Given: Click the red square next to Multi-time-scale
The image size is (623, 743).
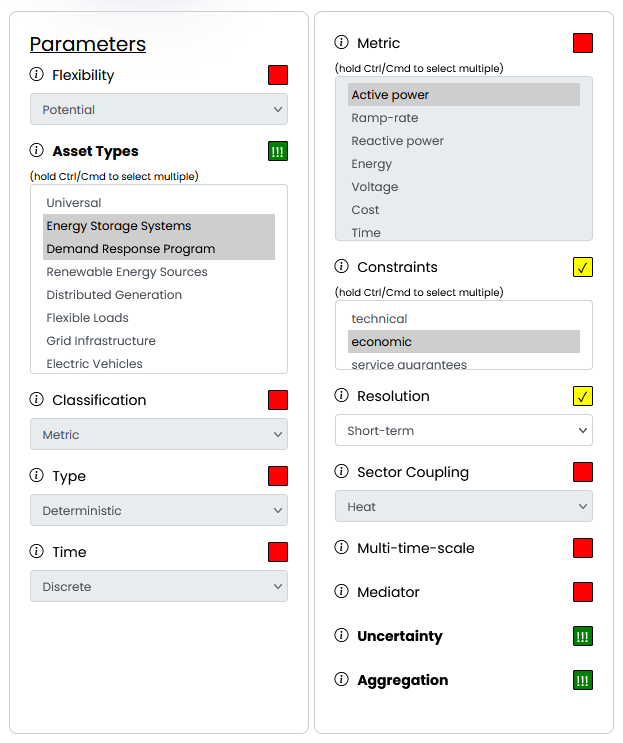Looking at the screenshot, I should coord(583,548).
